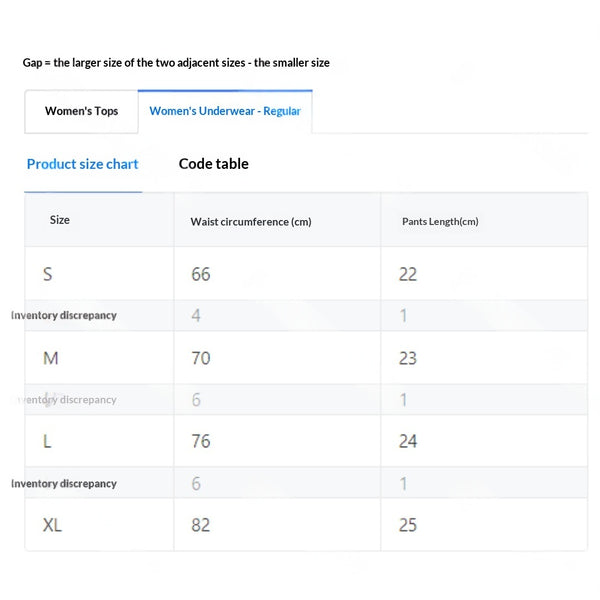Image resolution: width=600 pixels, height=600 pixels.
Task: Click the waist gap value 4
Action: (x=196, y=316)
